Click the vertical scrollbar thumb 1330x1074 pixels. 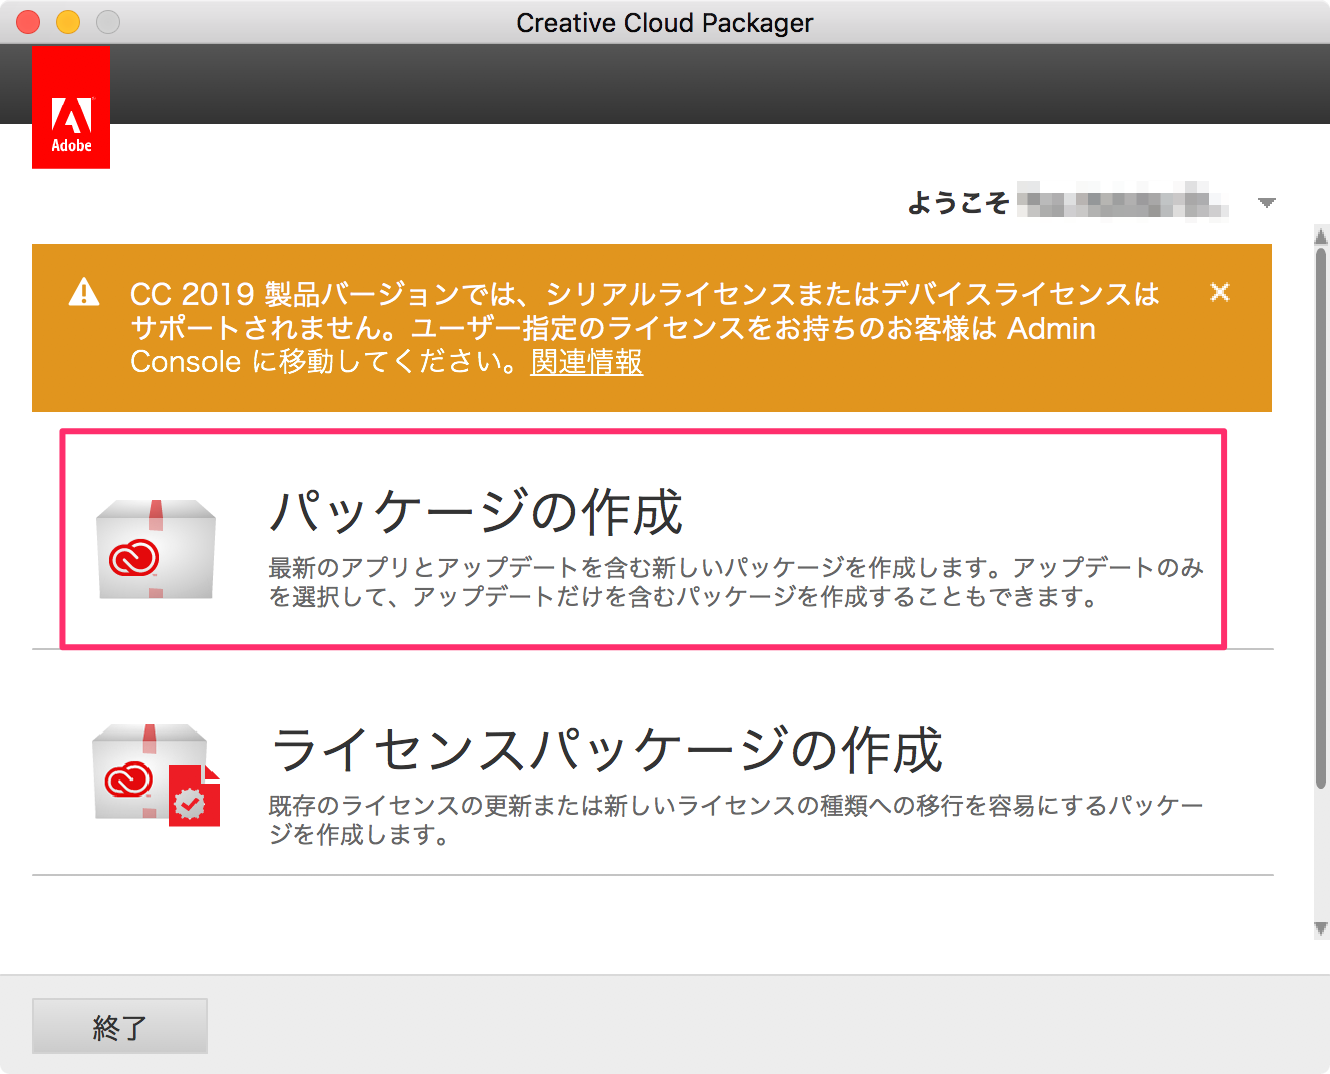(x=1320, y=518)
